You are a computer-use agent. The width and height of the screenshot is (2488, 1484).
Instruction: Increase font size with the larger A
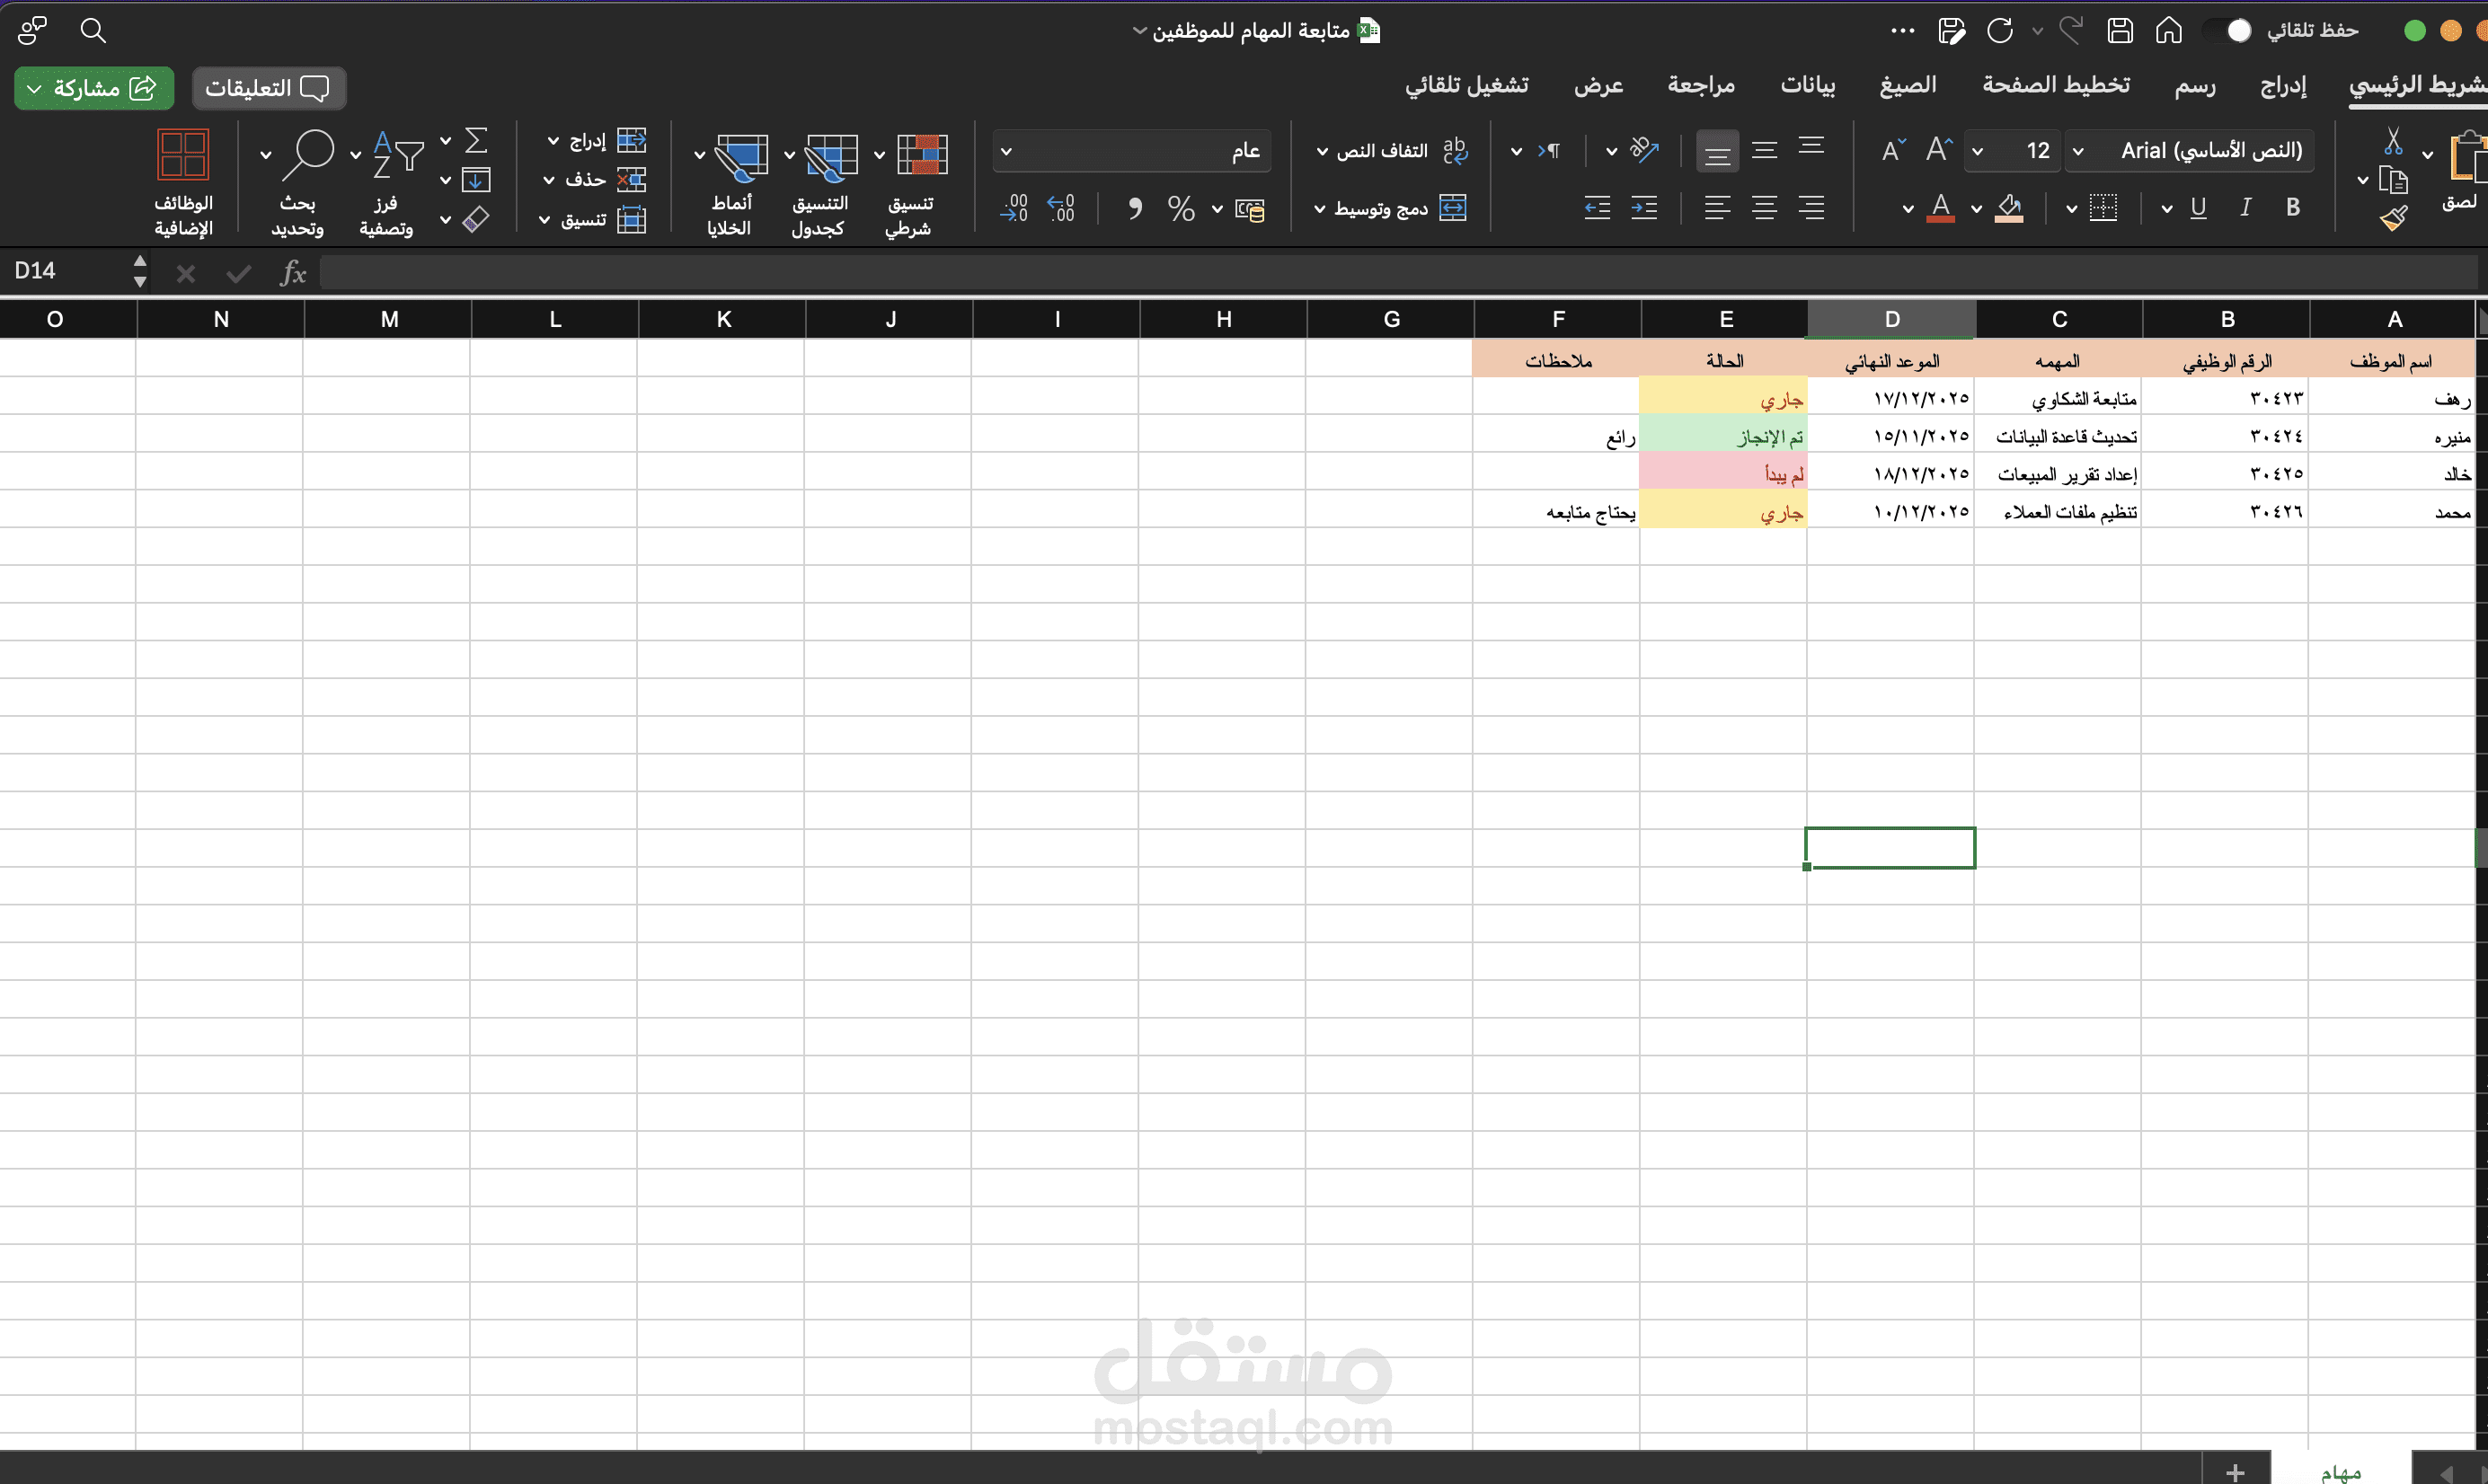click(1940, 150)
